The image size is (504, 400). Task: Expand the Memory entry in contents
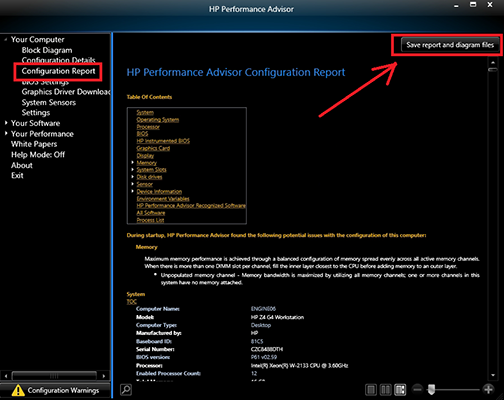(x=133, y=163)
